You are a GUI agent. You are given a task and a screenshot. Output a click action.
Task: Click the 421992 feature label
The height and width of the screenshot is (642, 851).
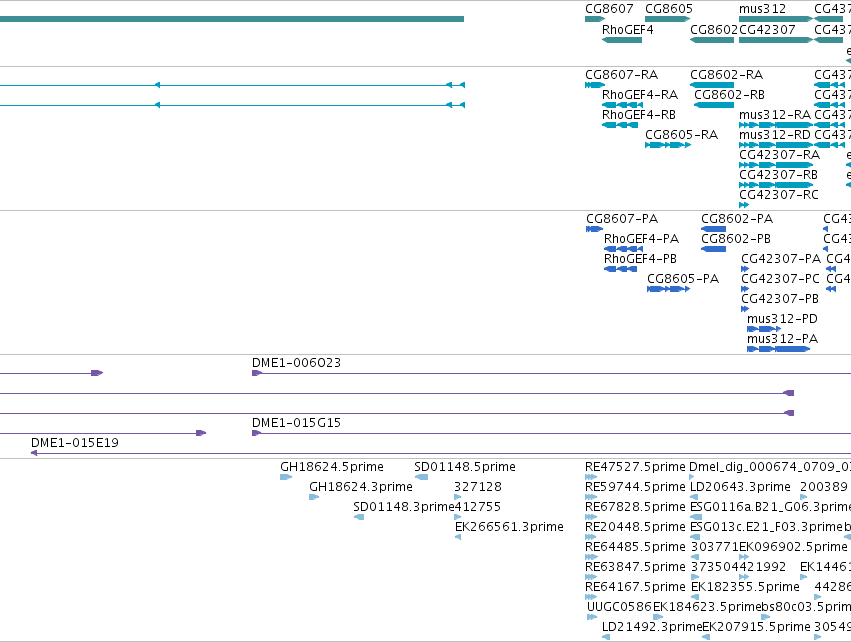(x=763, y=567)
